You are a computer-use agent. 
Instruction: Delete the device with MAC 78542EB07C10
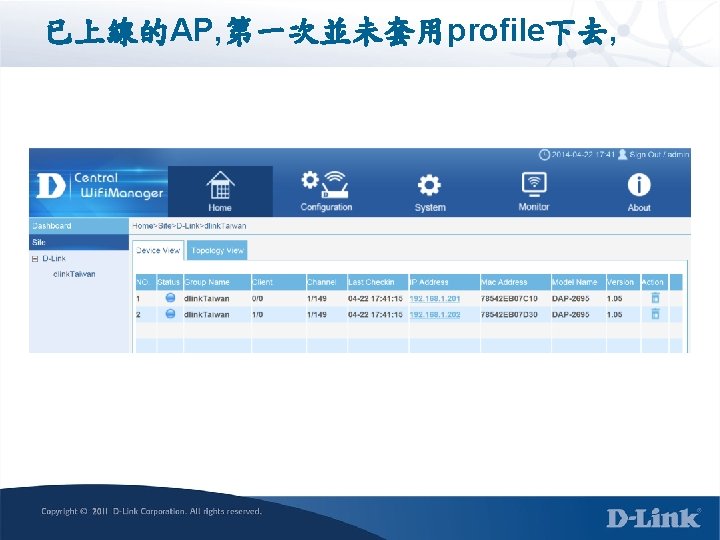coord(655,298)
